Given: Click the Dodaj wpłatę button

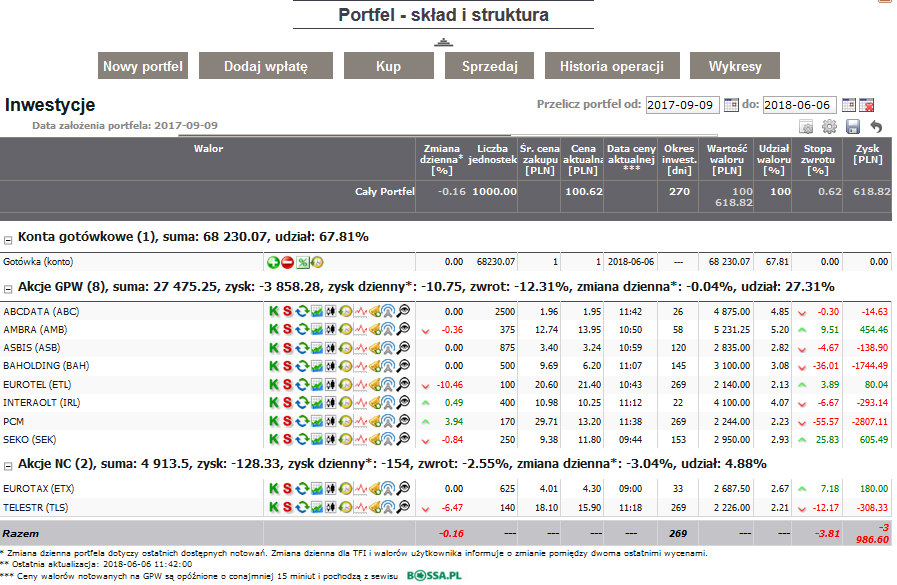Looking at the screenshot, I should tap(266, 66).
